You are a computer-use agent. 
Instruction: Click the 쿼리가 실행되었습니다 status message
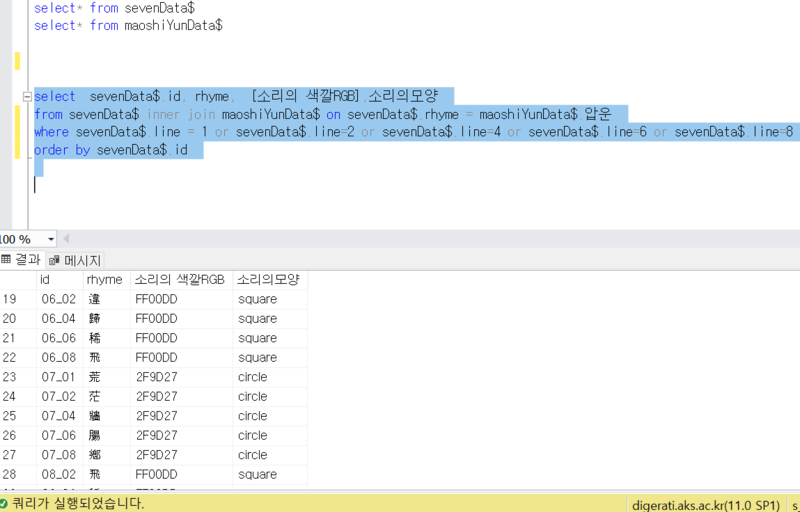point(78,504)
